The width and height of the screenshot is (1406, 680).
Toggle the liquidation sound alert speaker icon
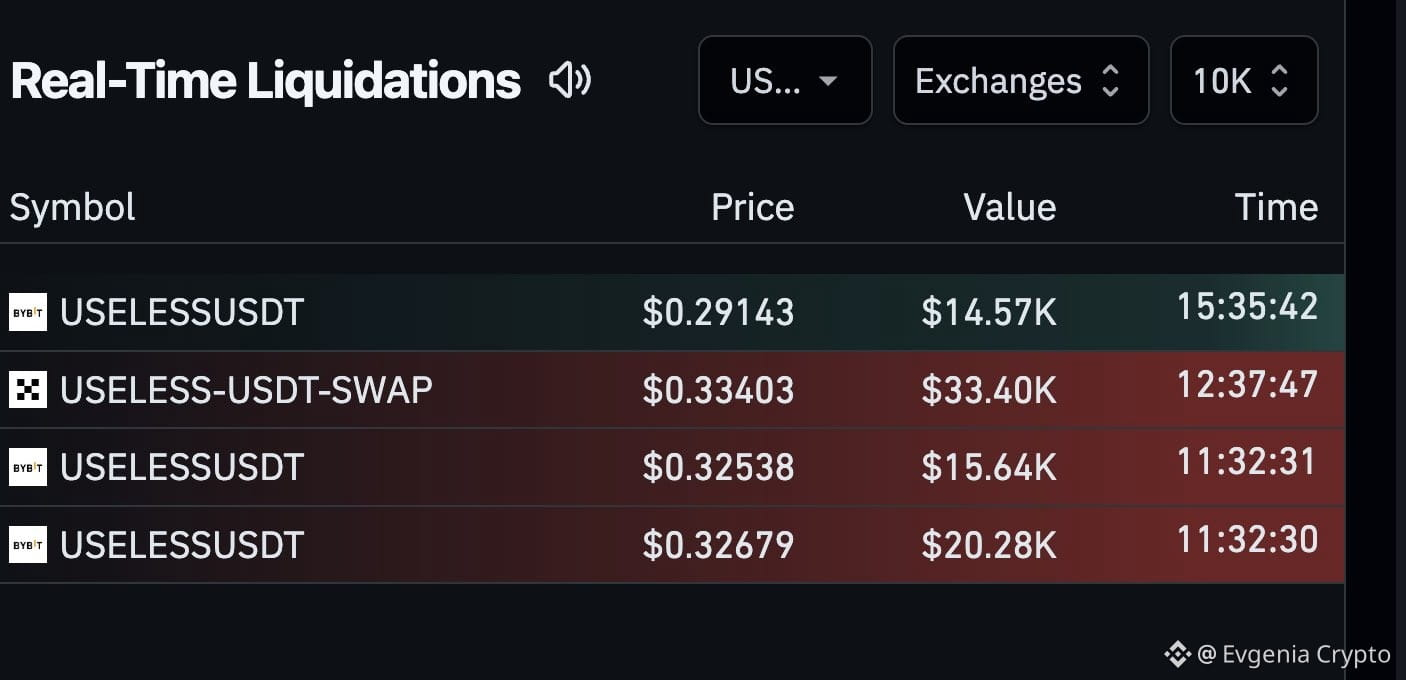570,80
